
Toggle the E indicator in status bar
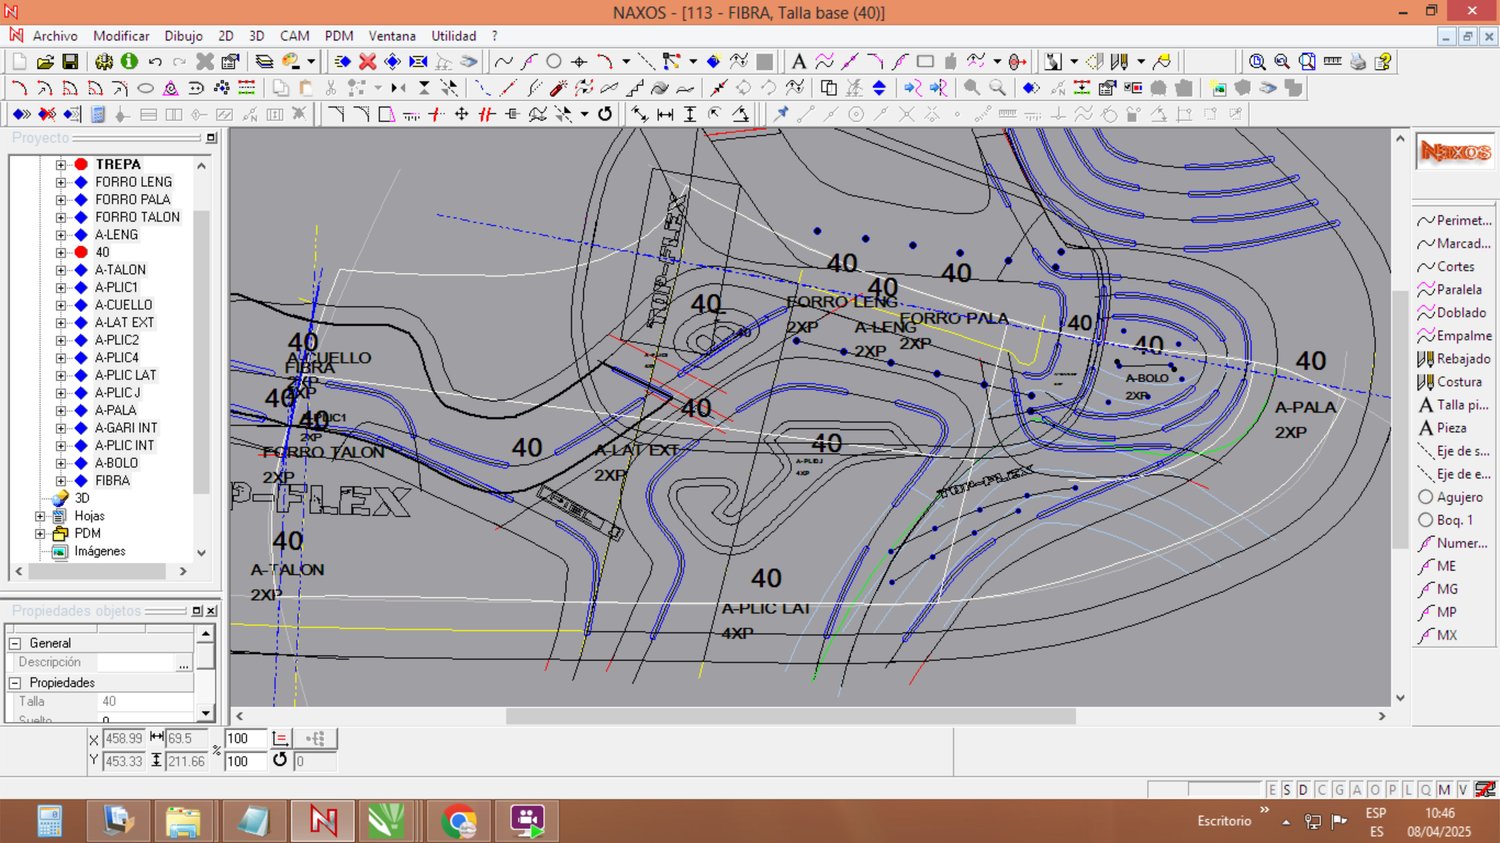click(1272, 790)
